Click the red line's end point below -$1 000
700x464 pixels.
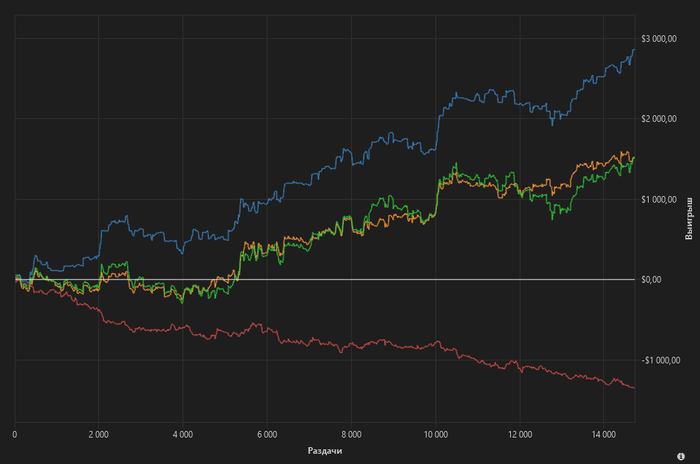tap(634, 388)
